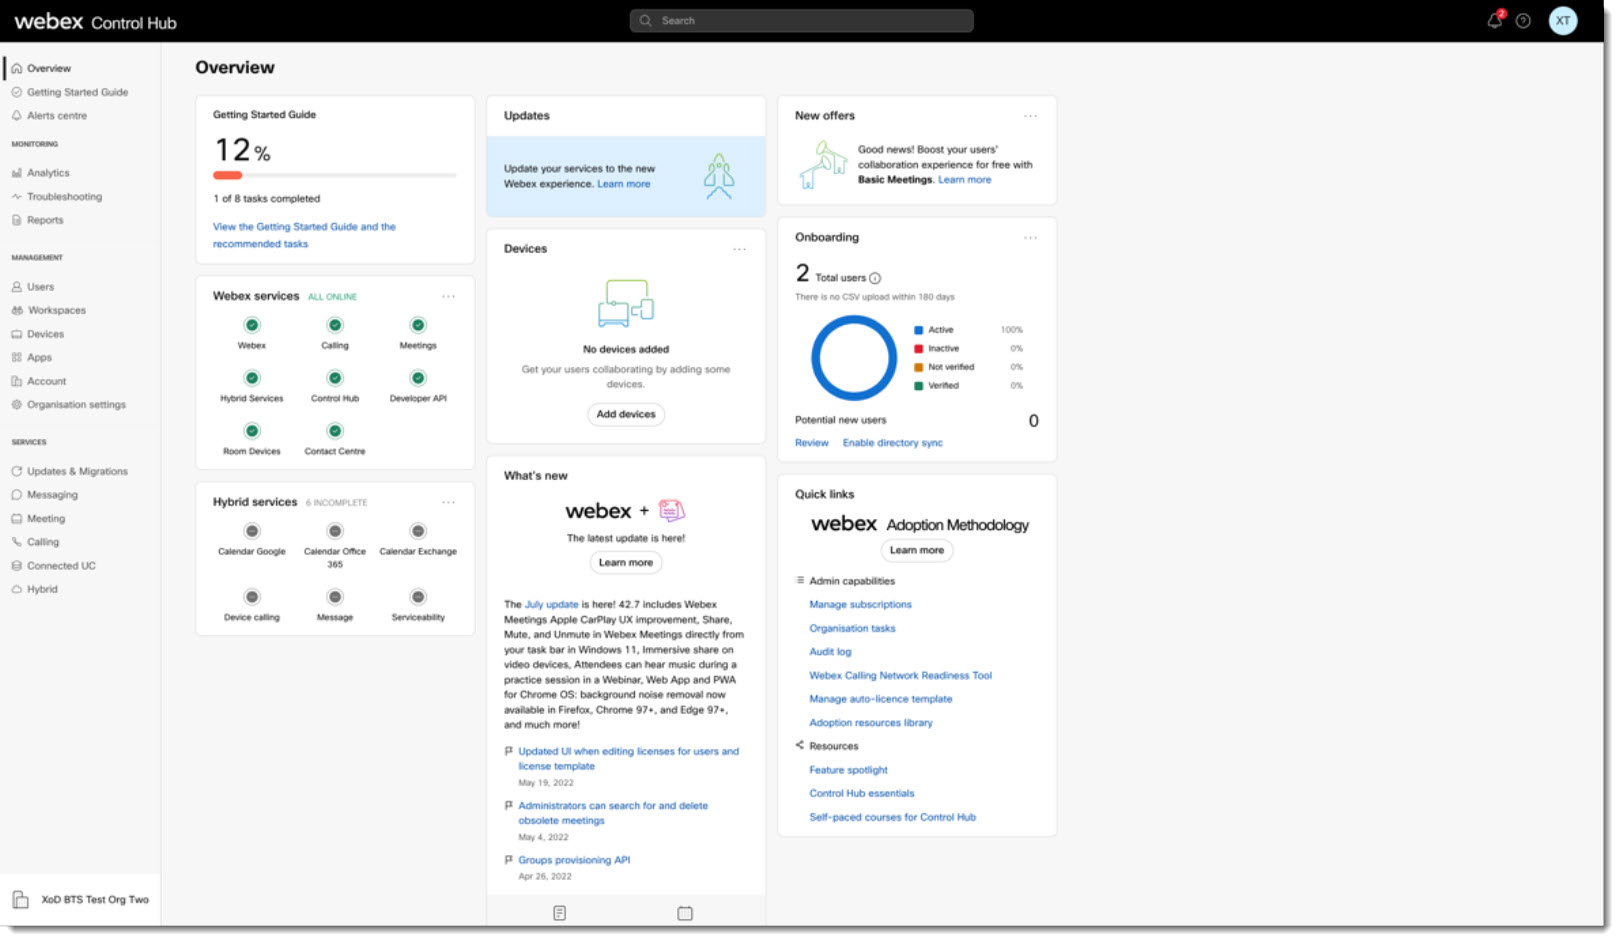Click the search magnifier icon
Screen dimensions: 1619x942
click(646, 20)
